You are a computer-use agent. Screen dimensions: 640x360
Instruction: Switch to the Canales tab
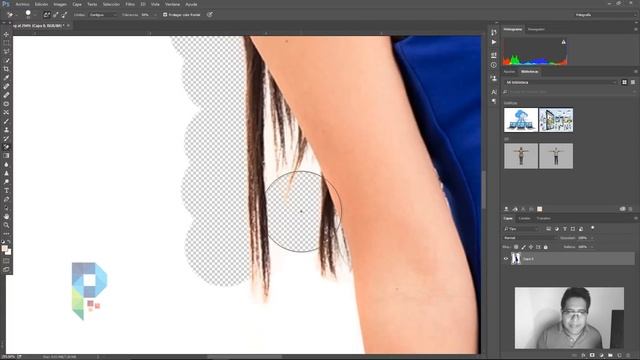[524, 219]
